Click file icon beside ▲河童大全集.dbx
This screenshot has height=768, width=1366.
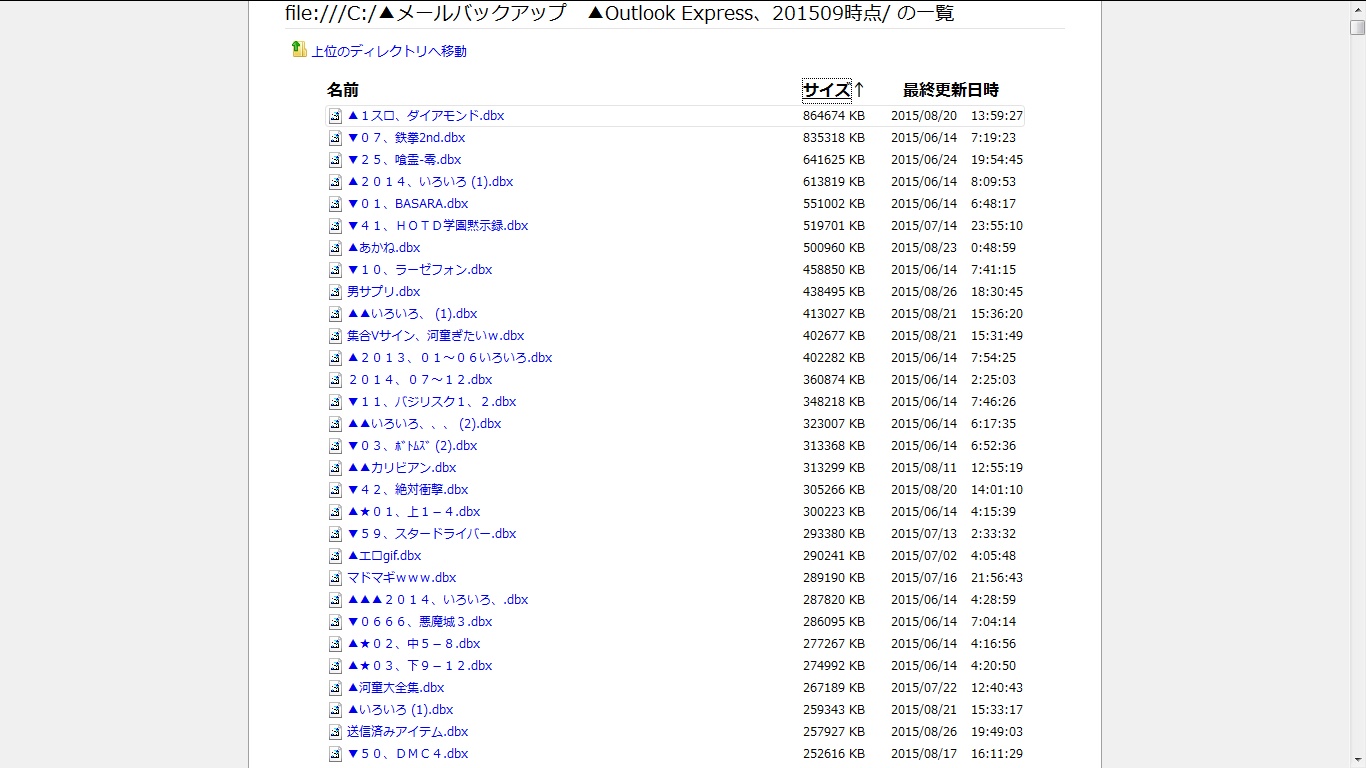(x=336, y=688)
